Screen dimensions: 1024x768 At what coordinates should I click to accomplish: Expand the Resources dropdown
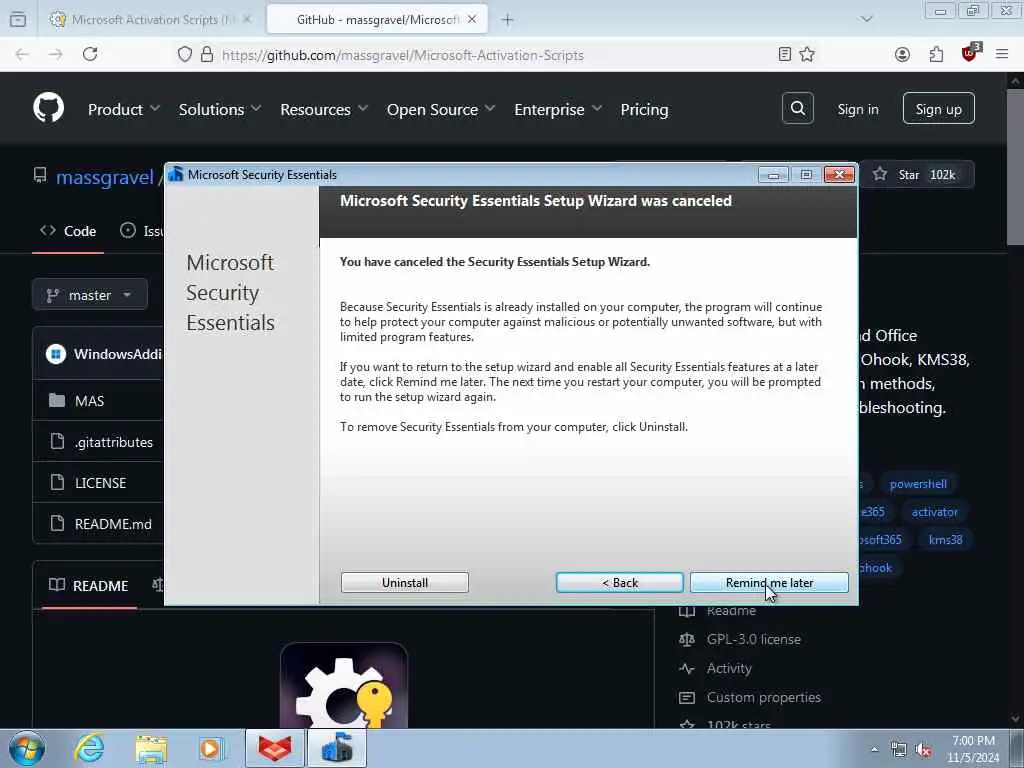pyautogui.click(x=324, y=109)
